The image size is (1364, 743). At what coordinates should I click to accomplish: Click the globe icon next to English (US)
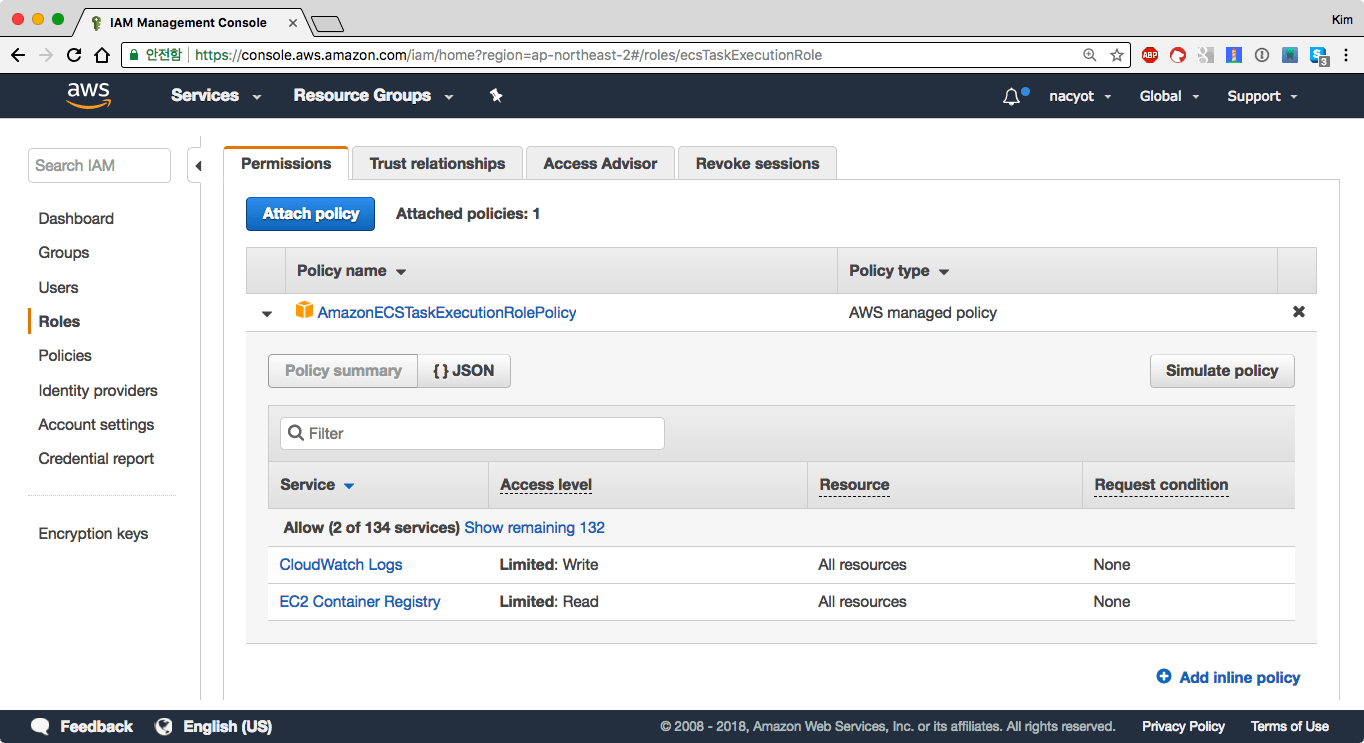tap(163, 726)
